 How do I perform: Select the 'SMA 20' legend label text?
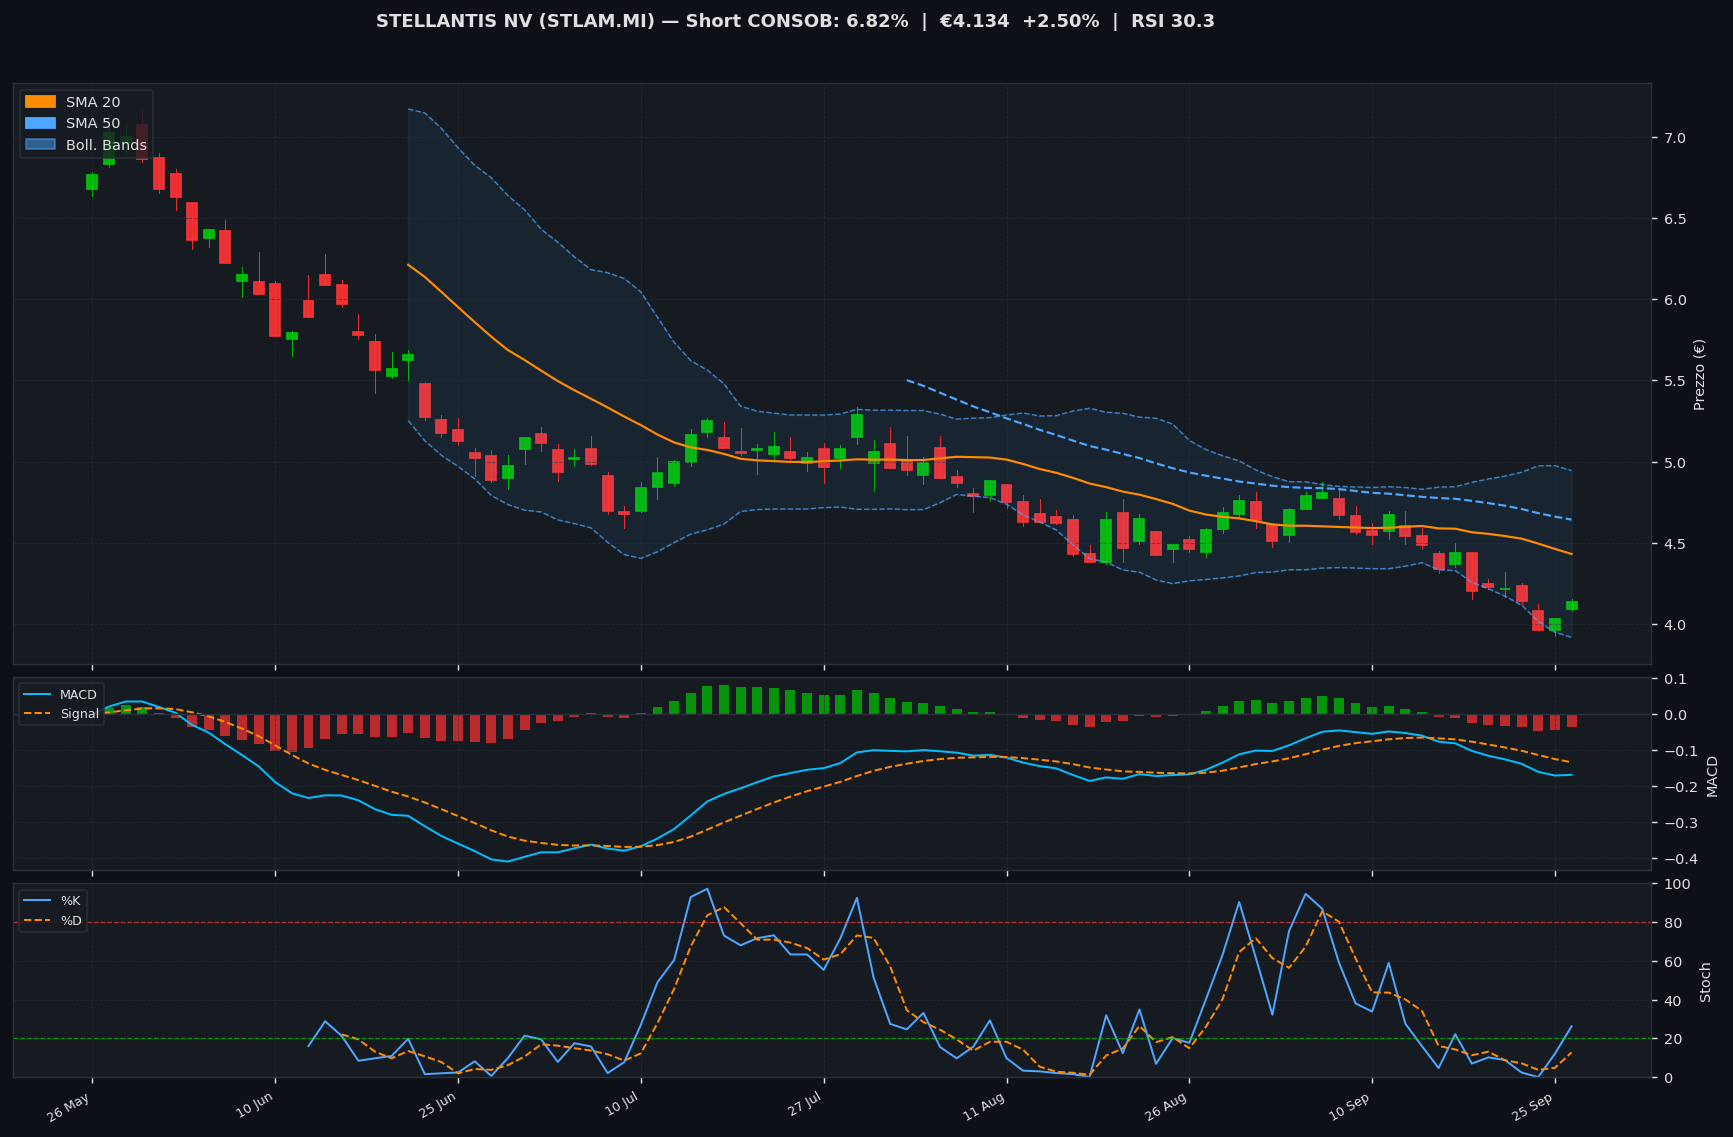coord(93,102)
